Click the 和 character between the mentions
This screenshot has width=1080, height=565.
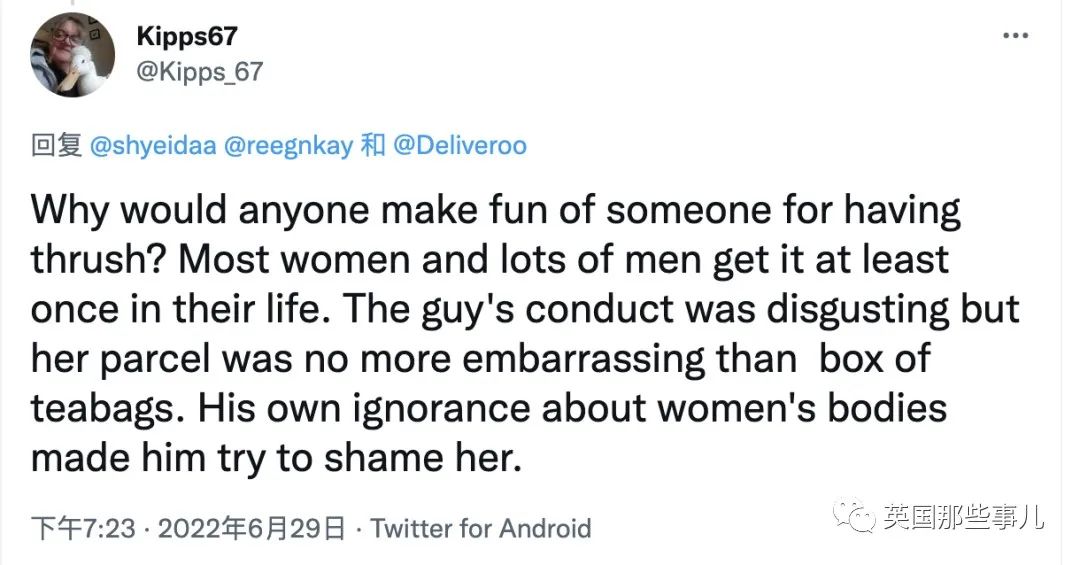point(373,146)
